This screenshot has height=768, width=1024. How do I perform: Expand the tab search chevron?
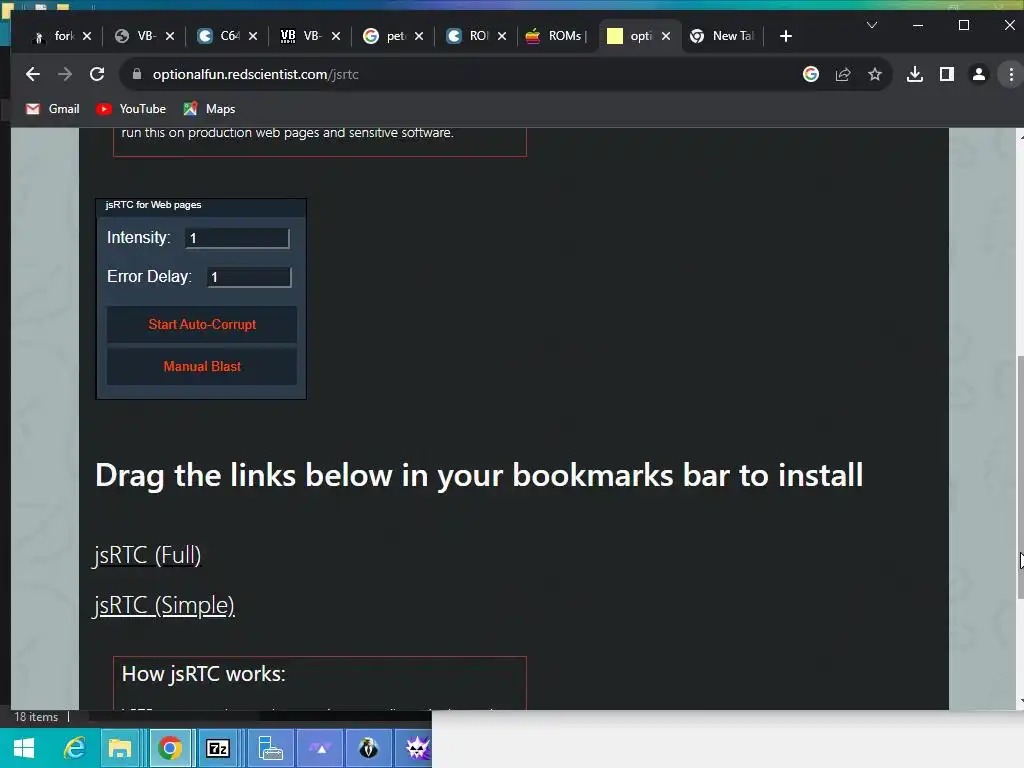pos(871,25)
